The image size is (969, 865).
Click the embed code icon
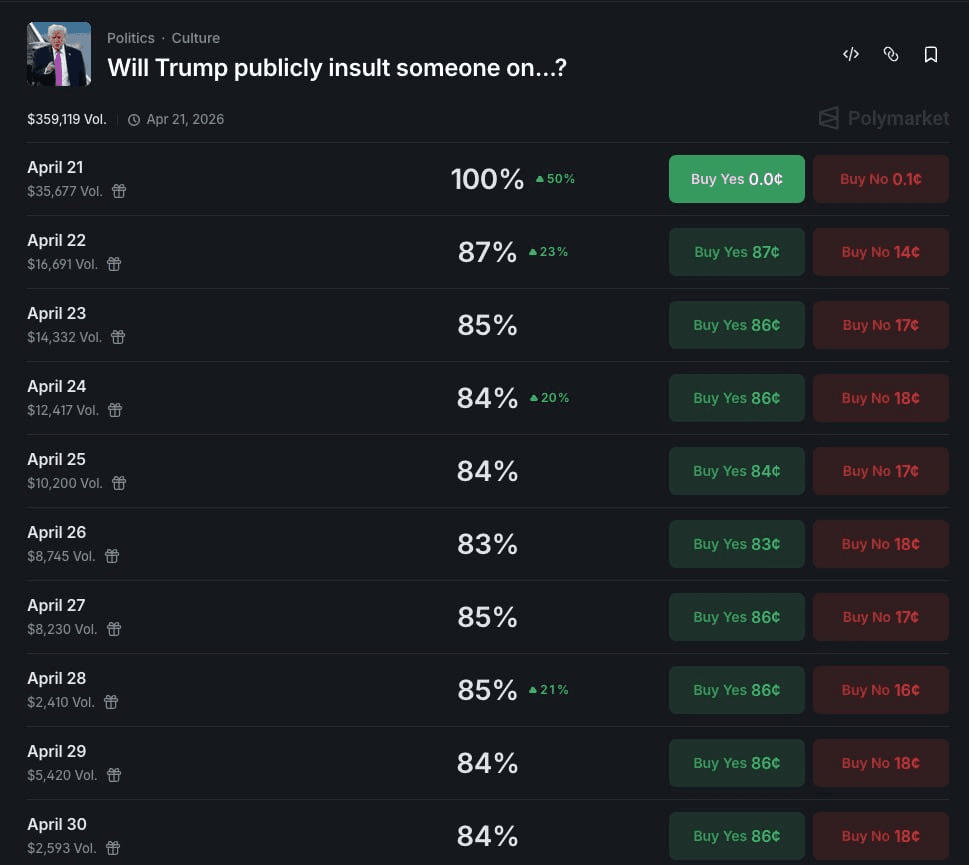851,55
